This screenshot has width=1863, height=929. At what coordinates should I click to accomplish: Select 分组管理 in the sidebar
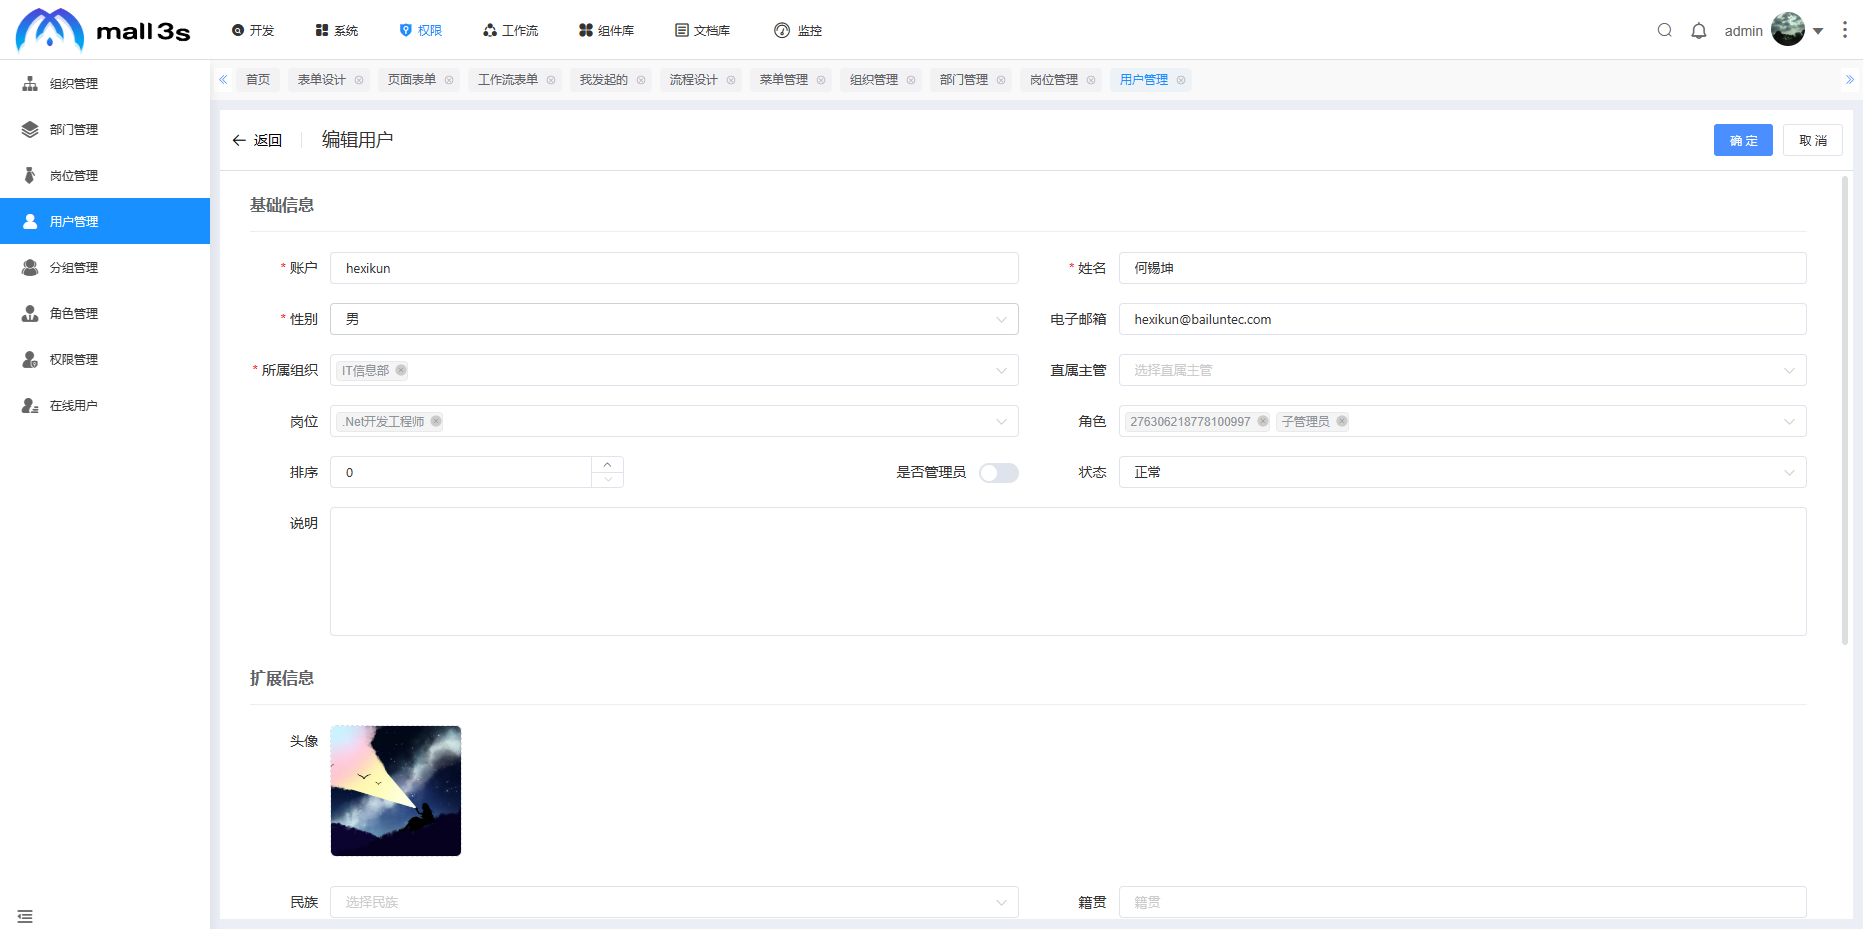(x=105, y=267)
